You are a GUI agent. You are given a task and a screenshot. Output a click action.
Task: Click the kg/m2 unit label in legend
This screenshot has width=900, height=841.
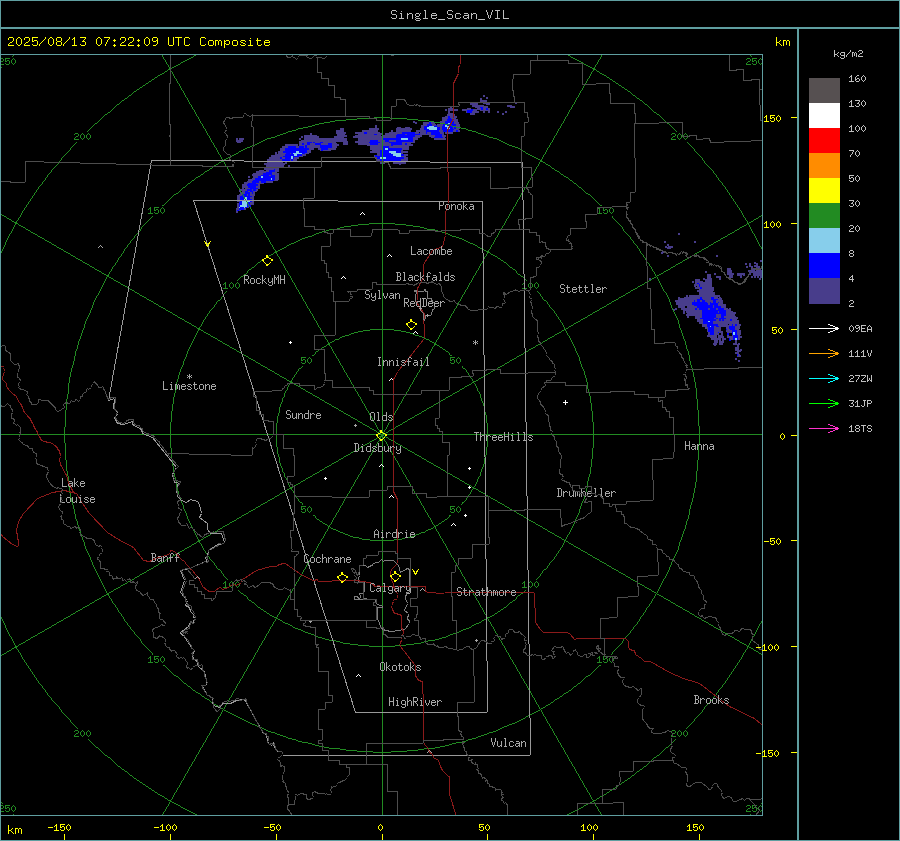point(848,54)
